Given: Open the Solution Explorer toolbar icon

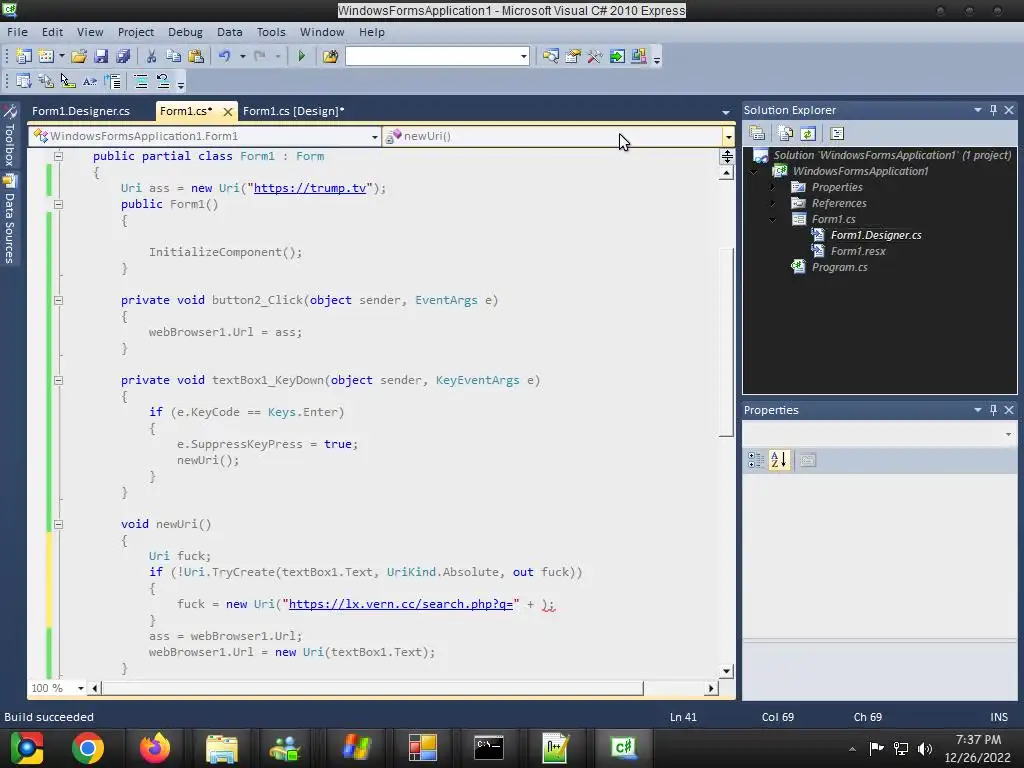Looking at the screenshot, I should 551,56.
